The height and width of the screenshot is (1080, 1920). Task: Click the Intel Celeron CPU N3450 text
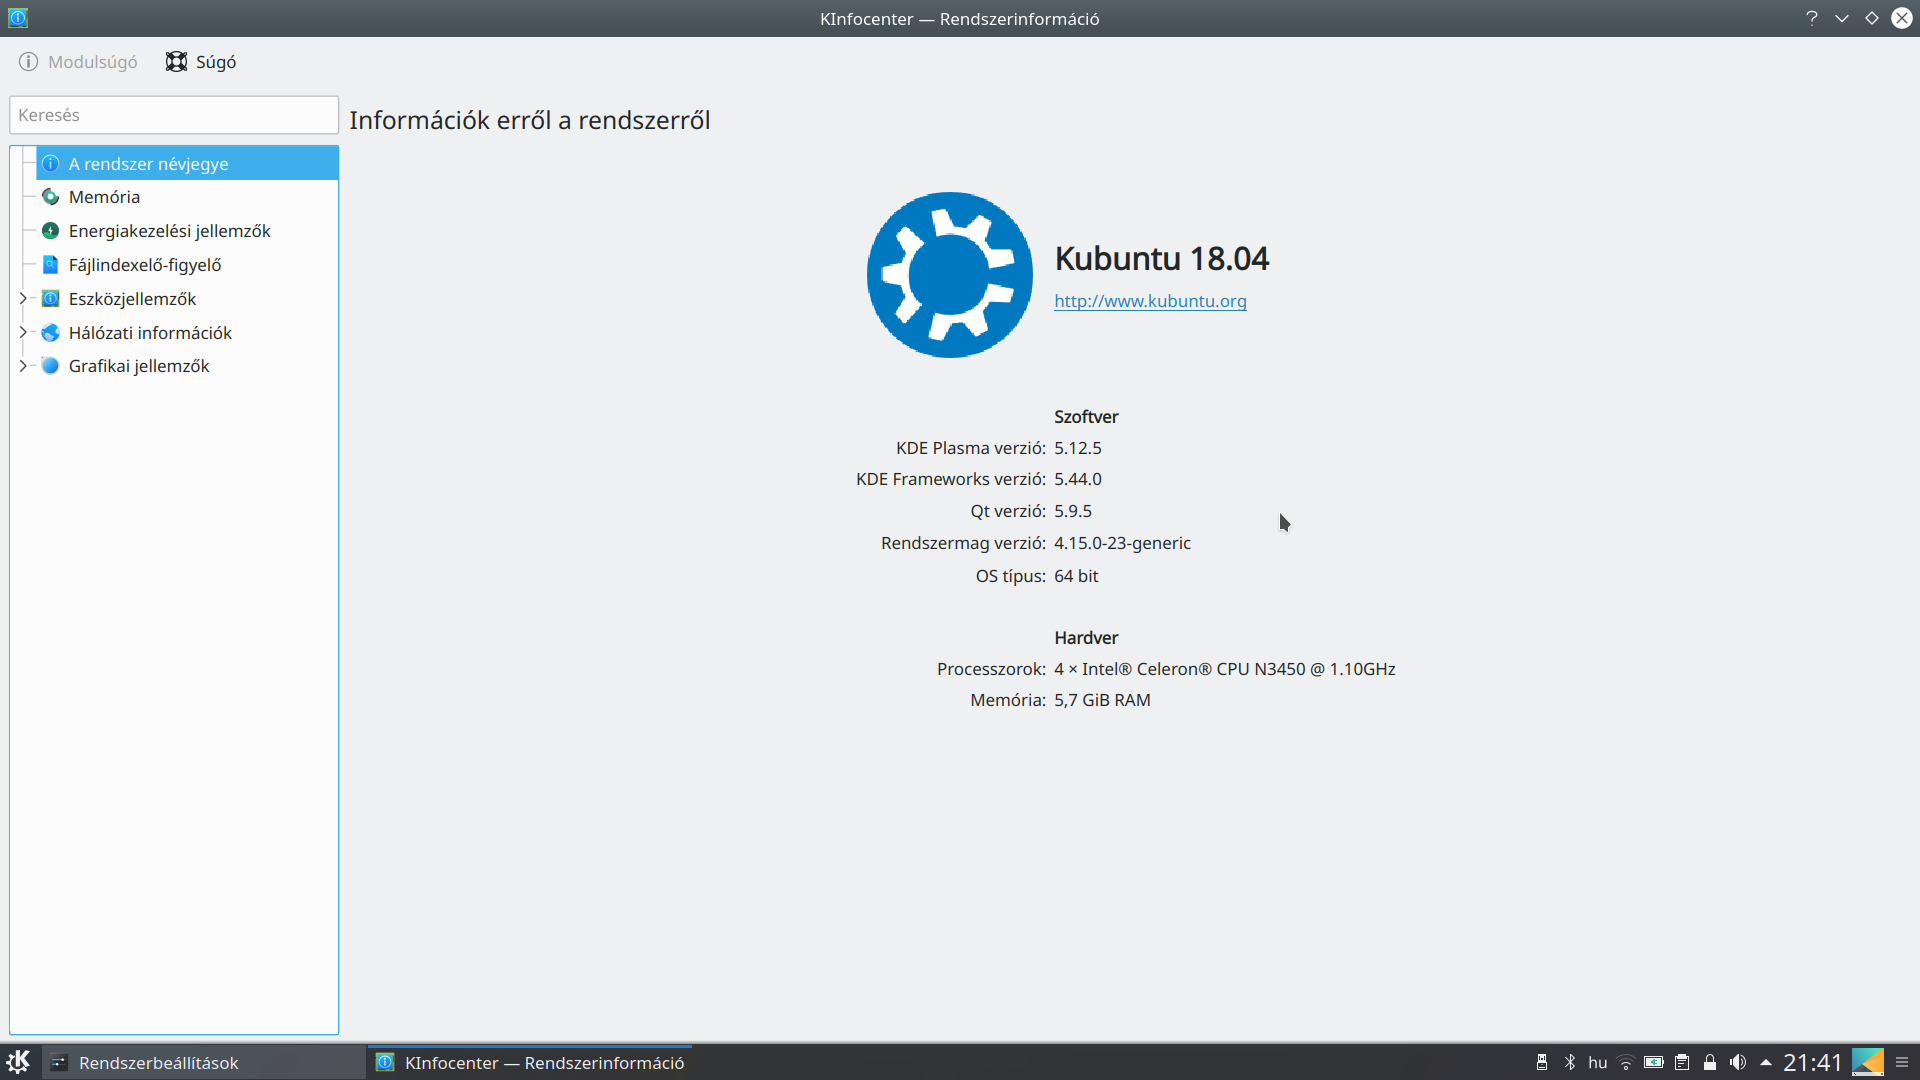click(1224, 669)
